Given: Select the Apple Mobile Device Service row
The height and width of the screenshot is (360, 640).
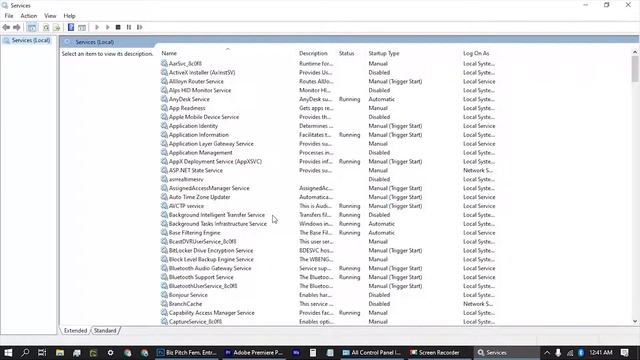Looking at the screenshot, I should pyautogui.click(x=327, y=117).
